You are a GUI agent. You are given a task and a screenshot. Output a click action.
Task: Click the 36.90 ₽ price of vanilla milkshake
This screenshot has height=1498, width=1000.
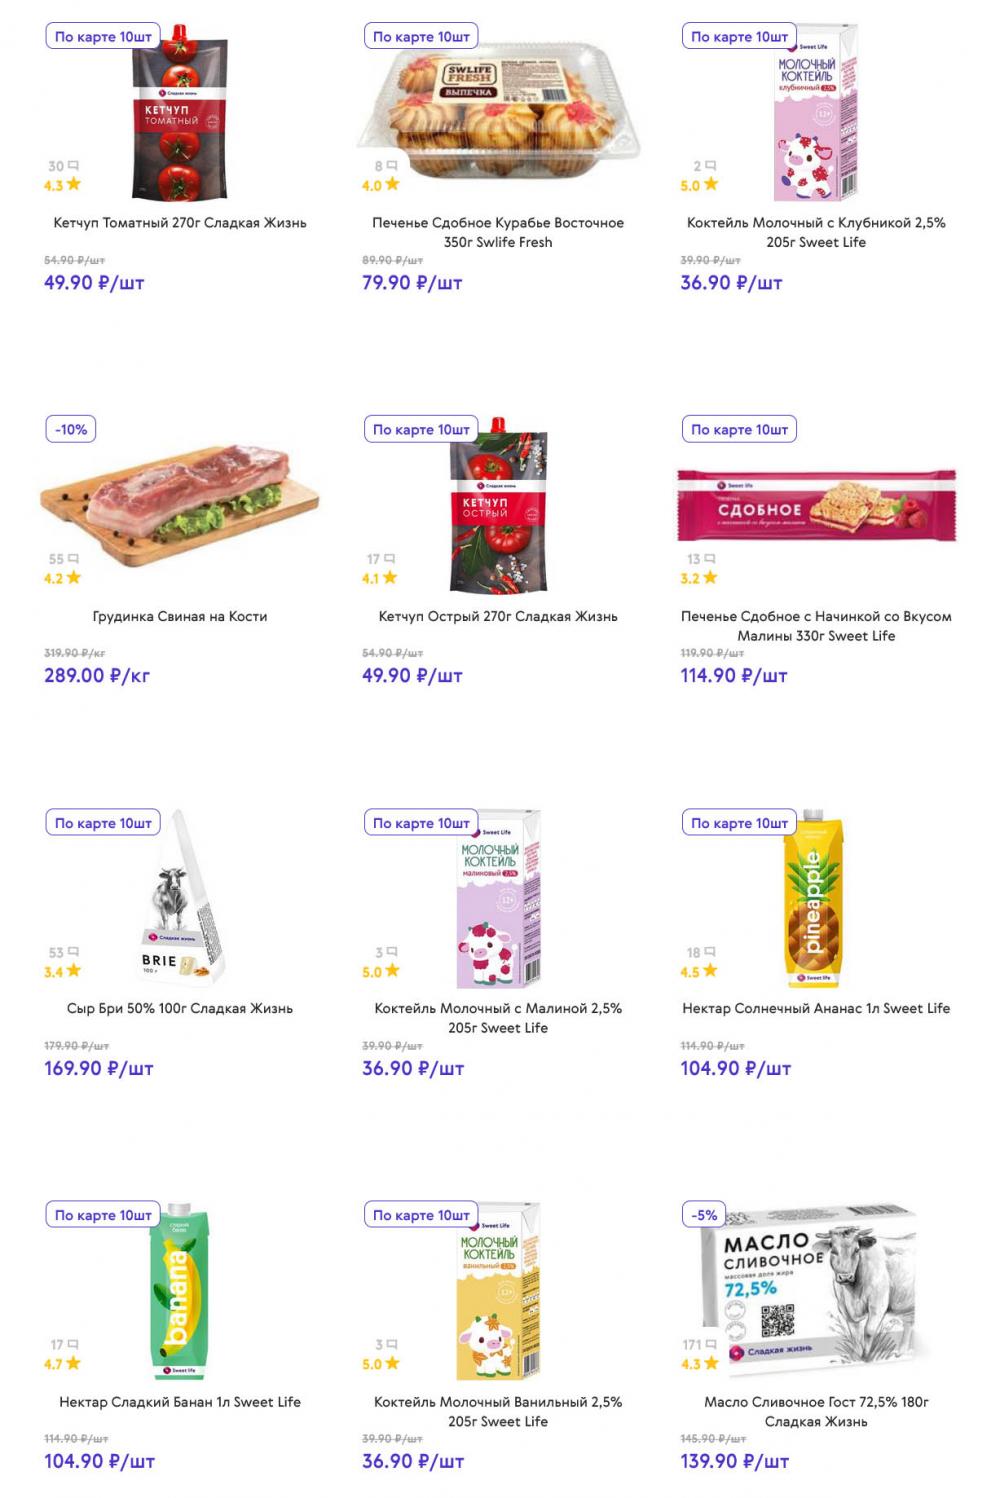[413, 1461]
